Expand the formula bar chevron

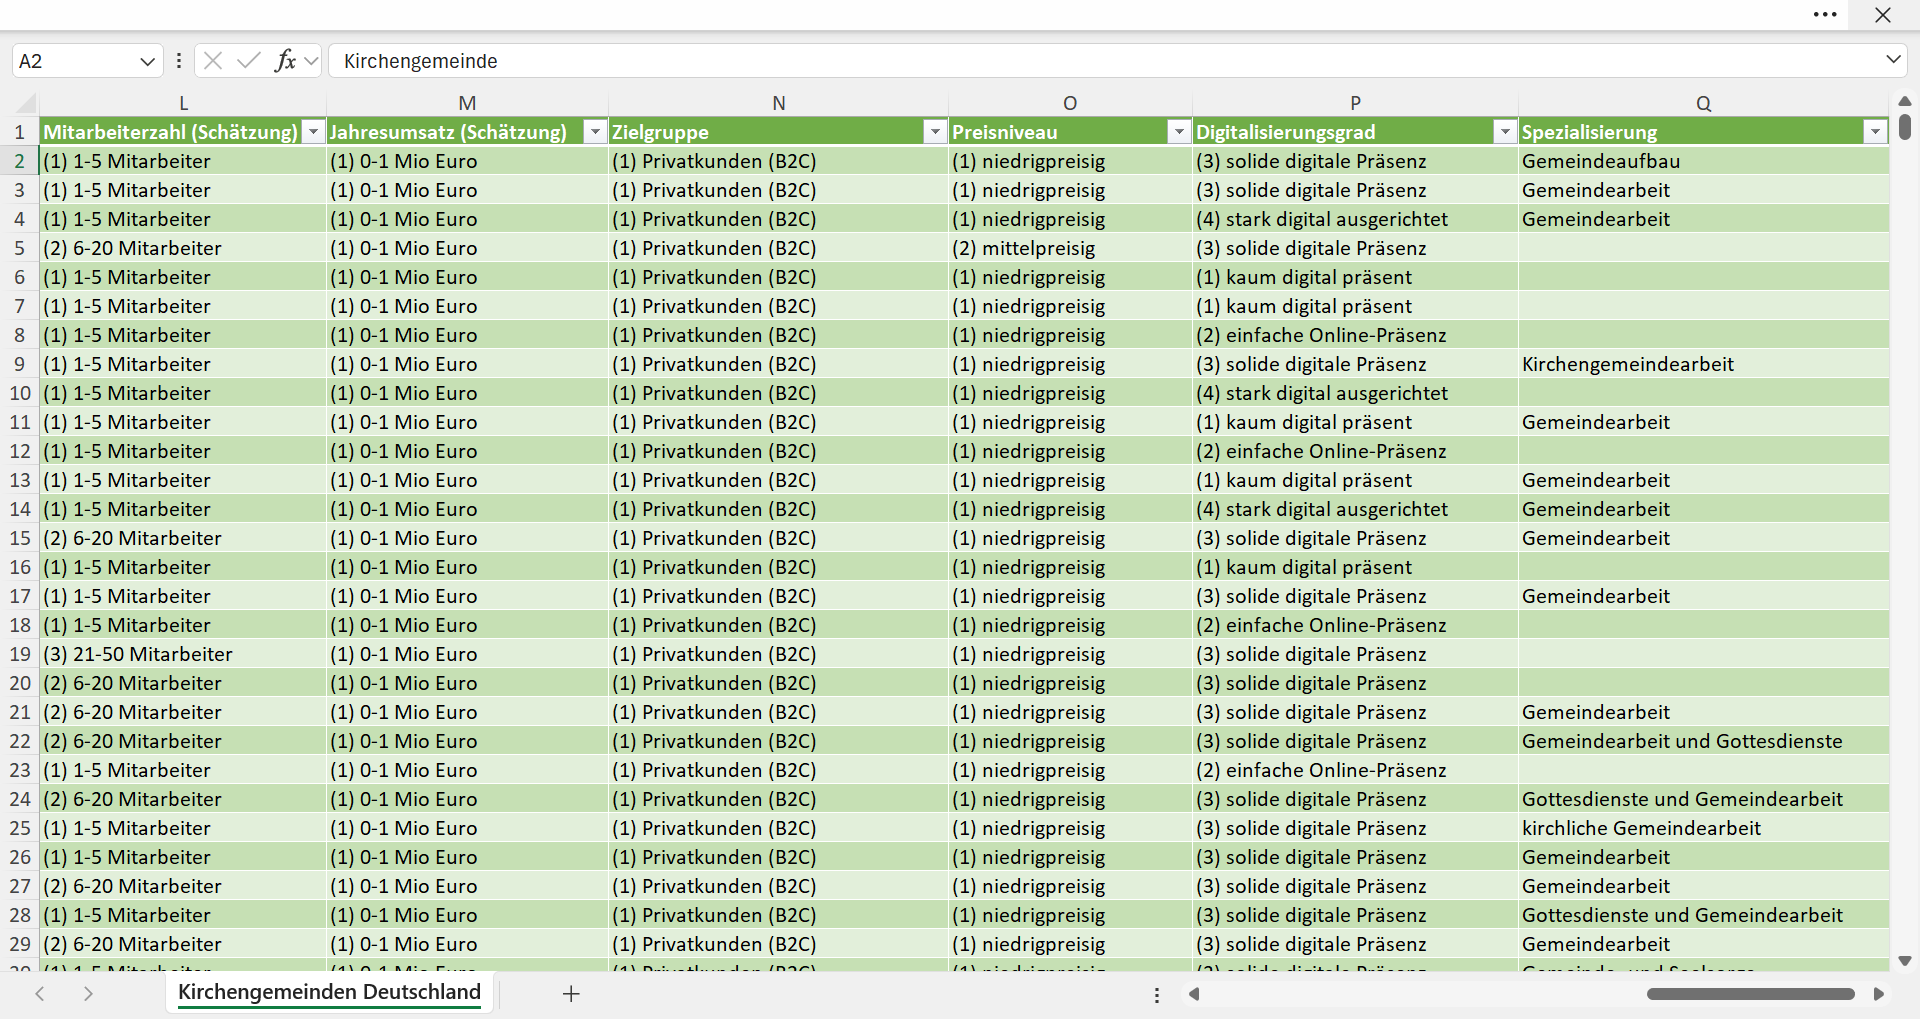tap(1893, 60)
